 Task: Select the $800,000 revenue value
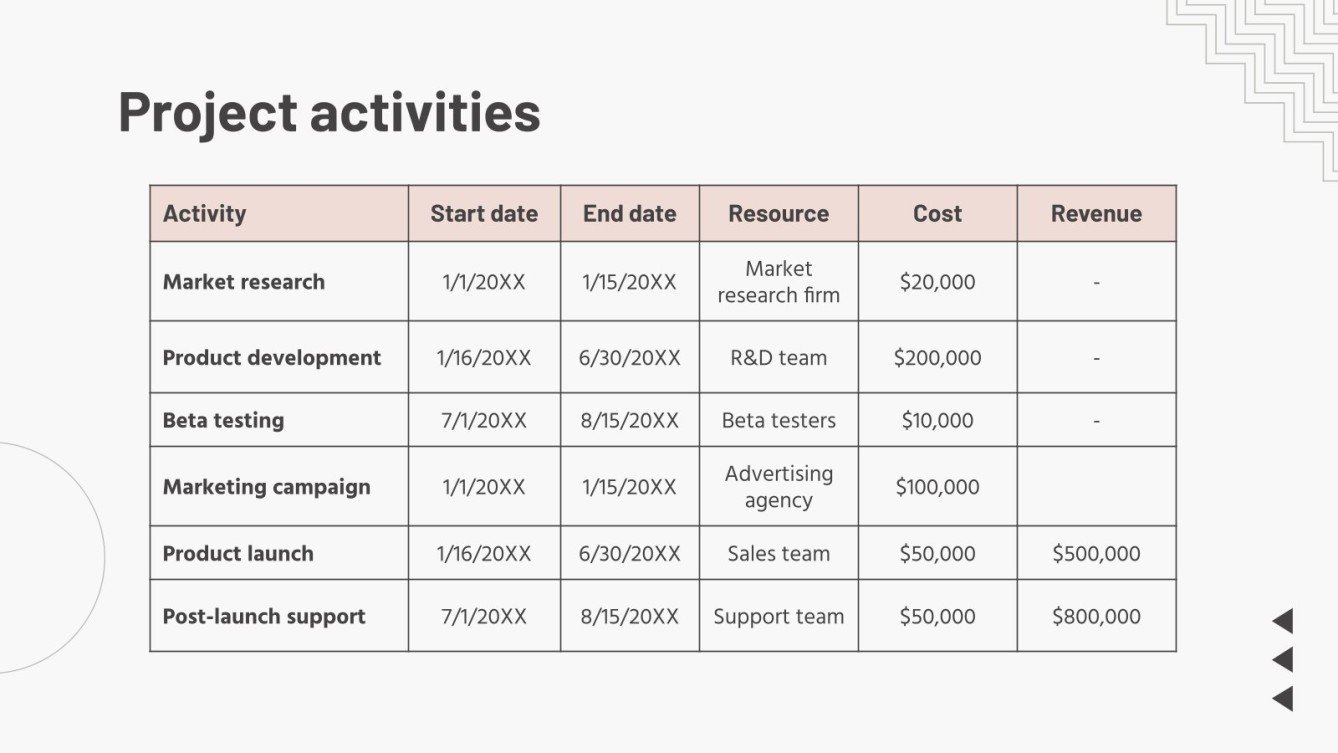(x=1096, y=617)
